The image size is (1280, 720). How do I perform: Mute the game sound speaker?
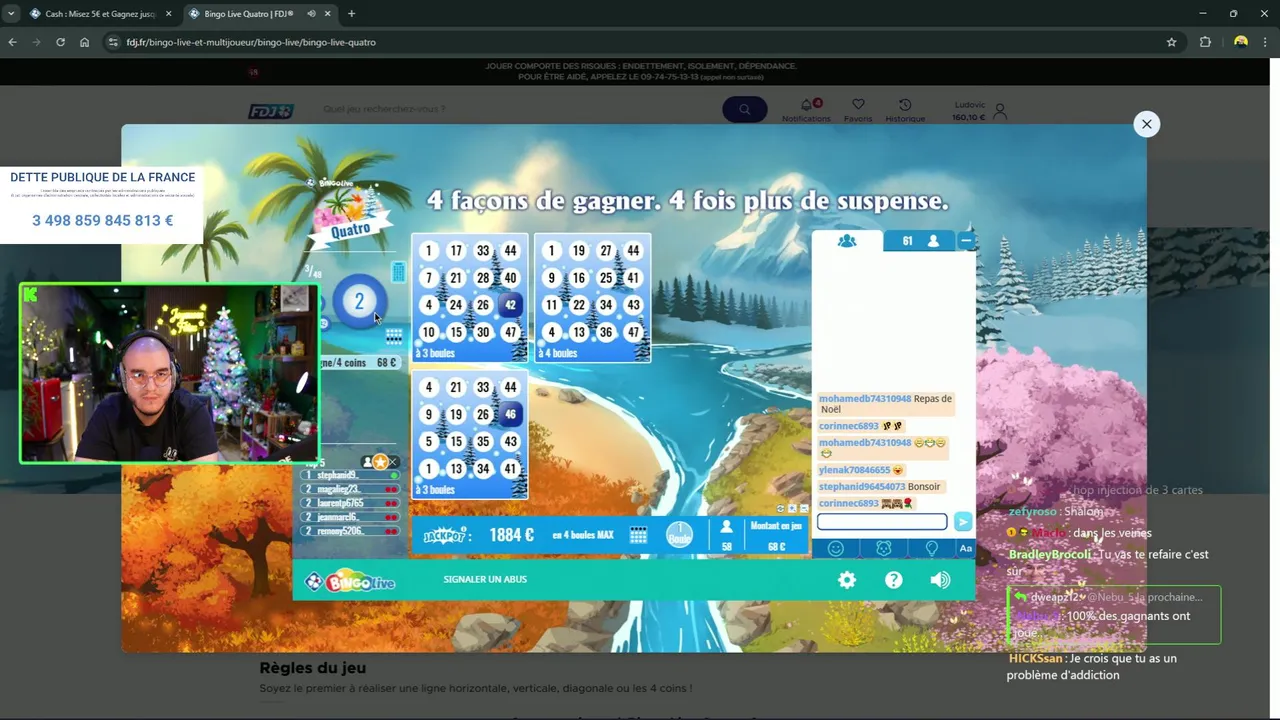[940, 580]
